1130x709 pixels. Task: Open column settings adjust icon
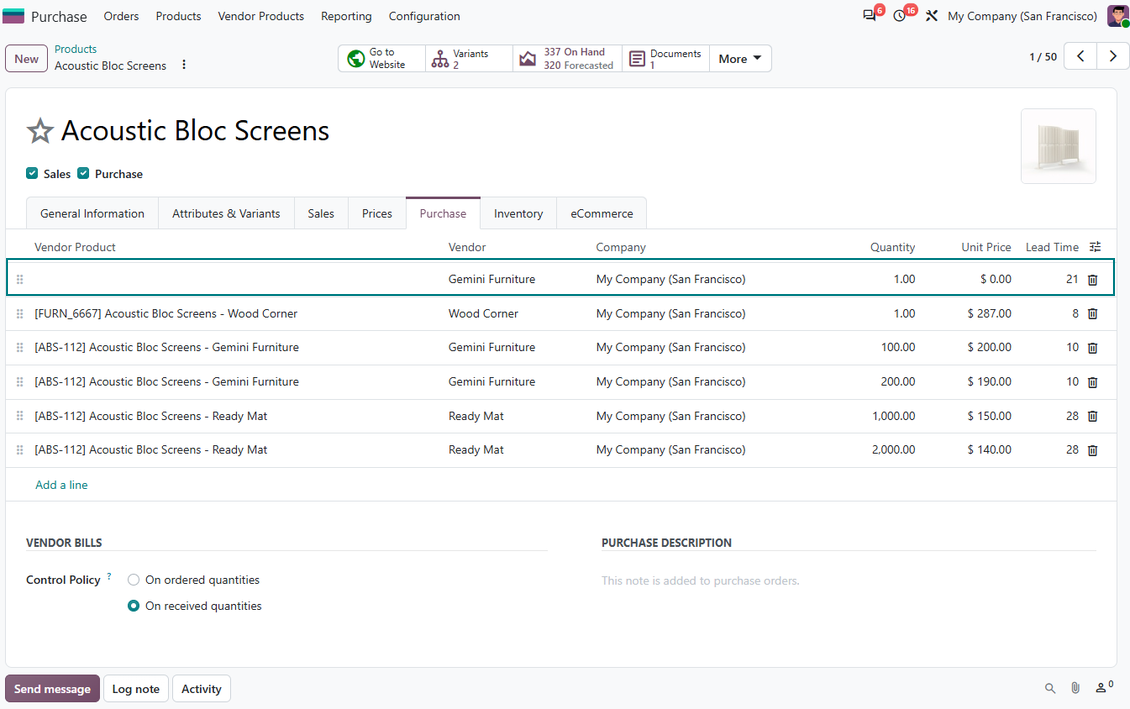click(x=1095, y=247)
